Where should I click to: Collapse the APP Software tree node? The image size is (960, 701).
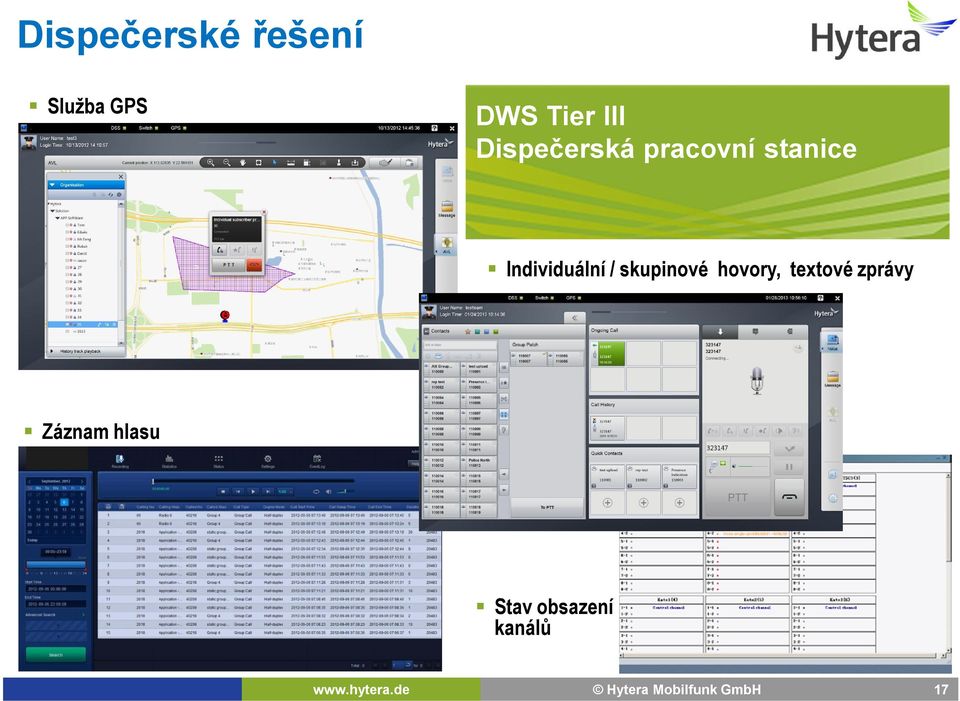click(58, 218)
